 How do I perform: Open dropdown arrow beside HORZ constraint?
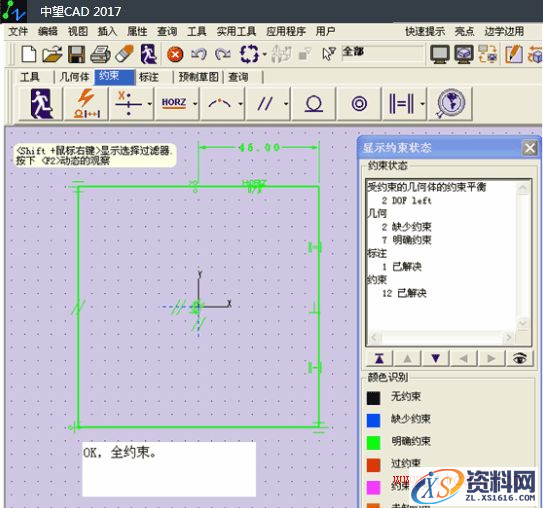195,104
